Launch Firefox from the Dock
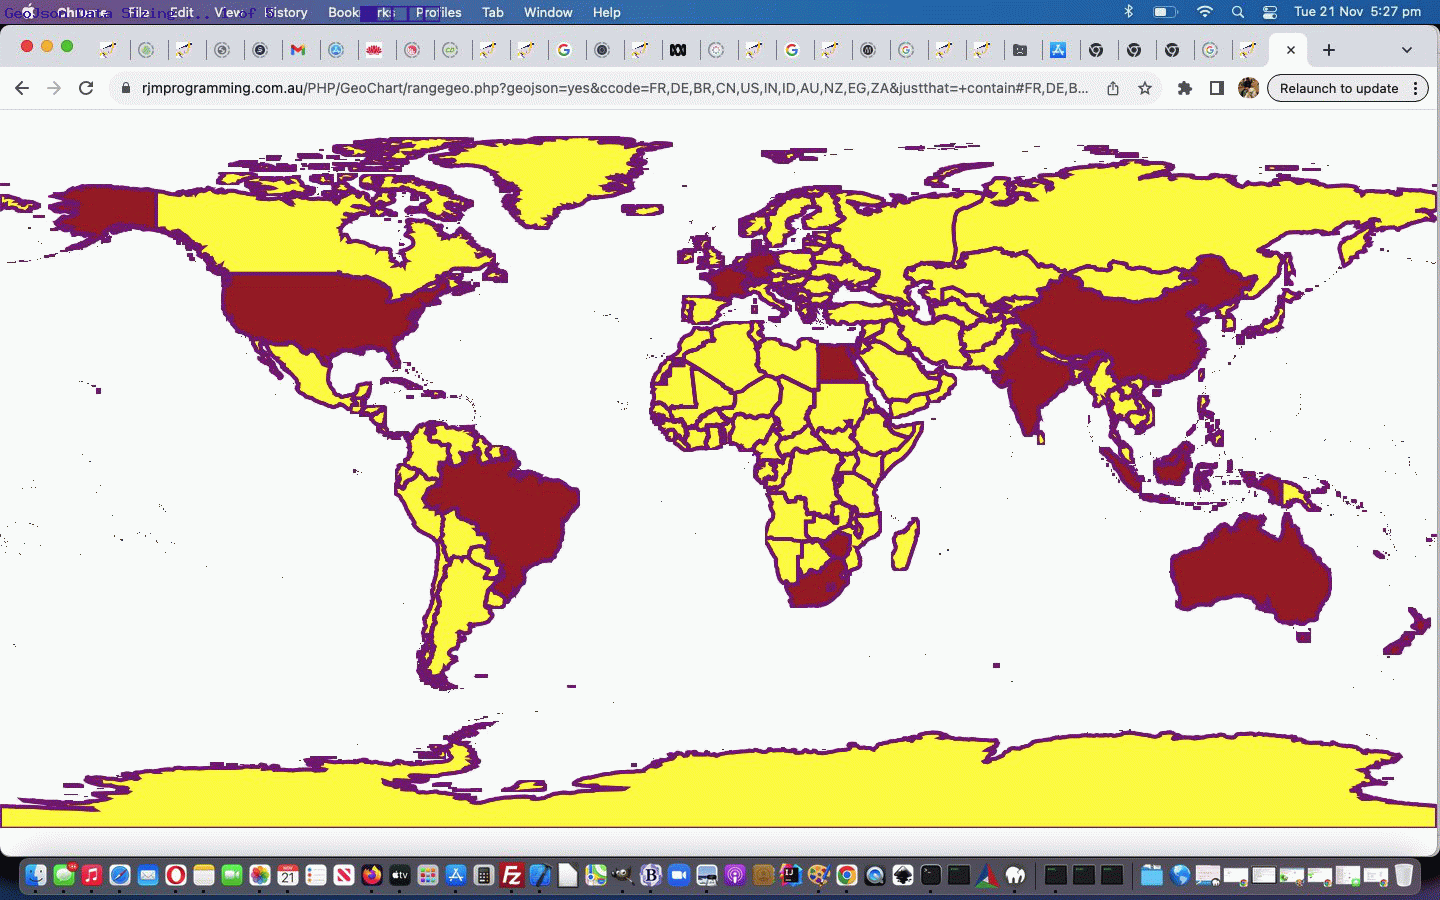 coord(371,876)
